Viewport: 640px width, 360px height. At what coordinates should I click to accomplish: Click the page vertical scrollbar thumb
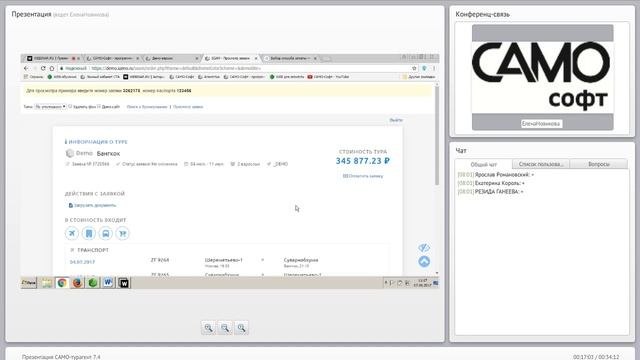(x=437, y=135)
